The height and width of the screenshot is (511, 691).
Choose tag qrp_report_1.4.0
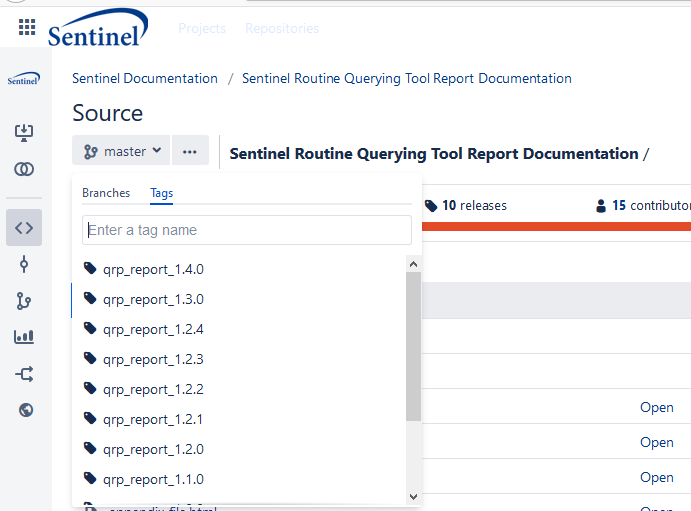tap(153, 269)
